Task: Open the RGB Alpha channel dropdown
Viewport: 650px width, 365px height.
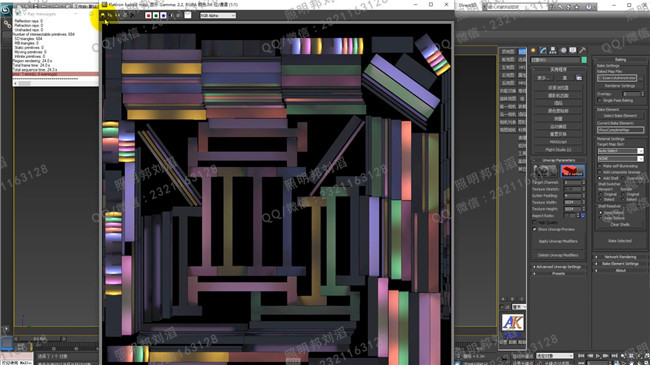Action: pyautogui.click(x=218, y=15)
